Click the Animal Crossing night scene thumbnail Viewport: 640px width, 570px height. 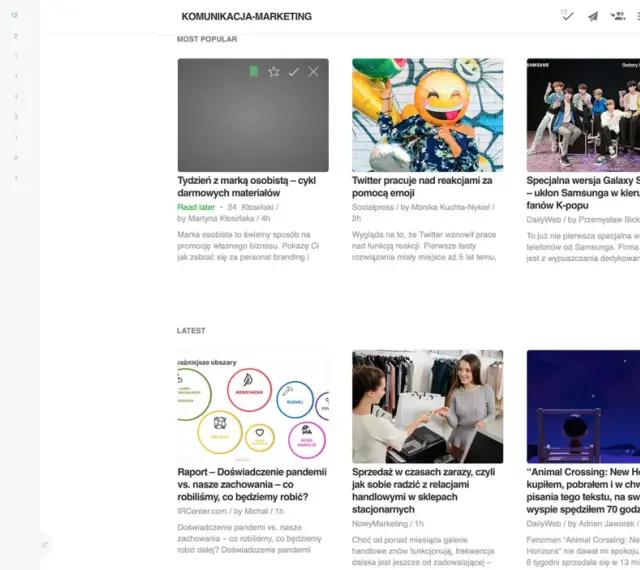point(583,406)
